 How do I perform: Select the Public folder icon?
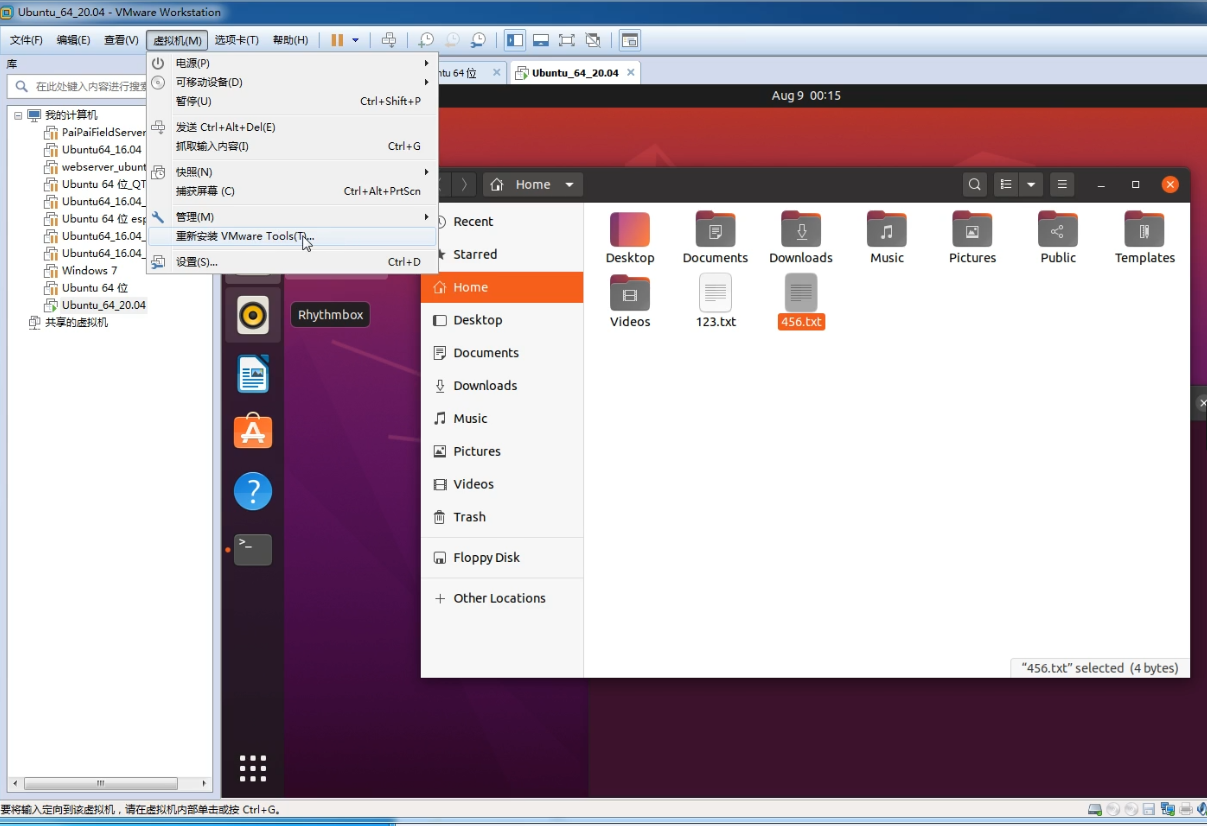(x=1058, y=230)
